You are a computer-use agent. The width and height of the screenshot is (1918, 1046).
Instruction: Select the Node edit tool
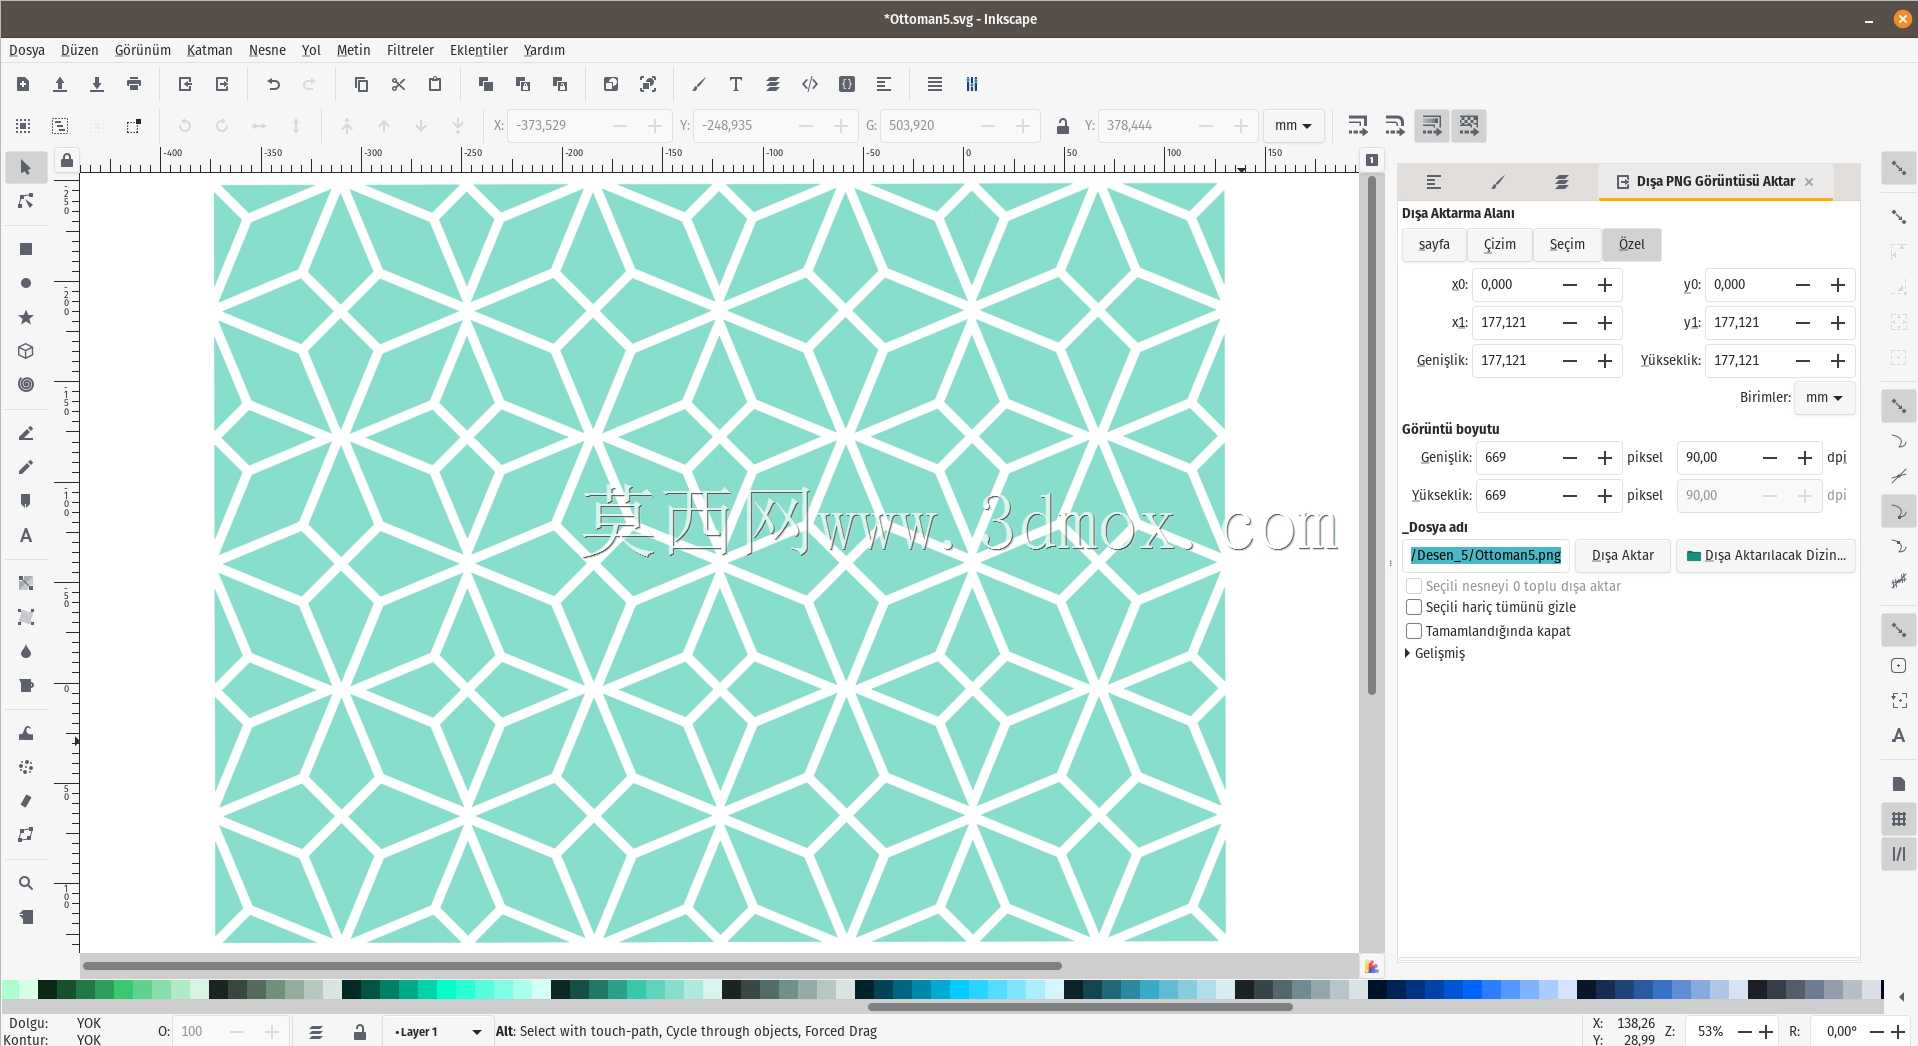point(26,201)
